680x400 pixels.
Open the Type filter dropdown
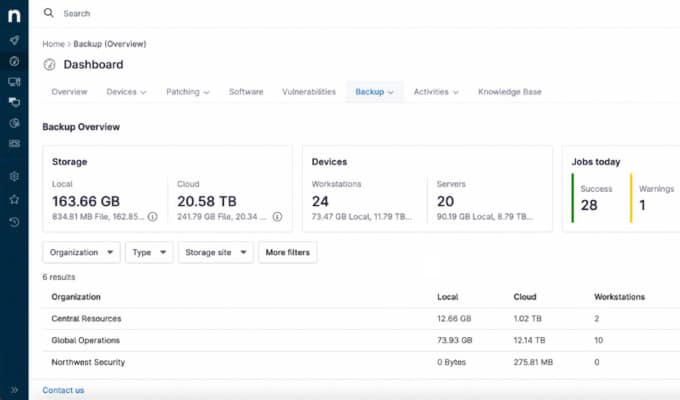(x=149, y=252)
